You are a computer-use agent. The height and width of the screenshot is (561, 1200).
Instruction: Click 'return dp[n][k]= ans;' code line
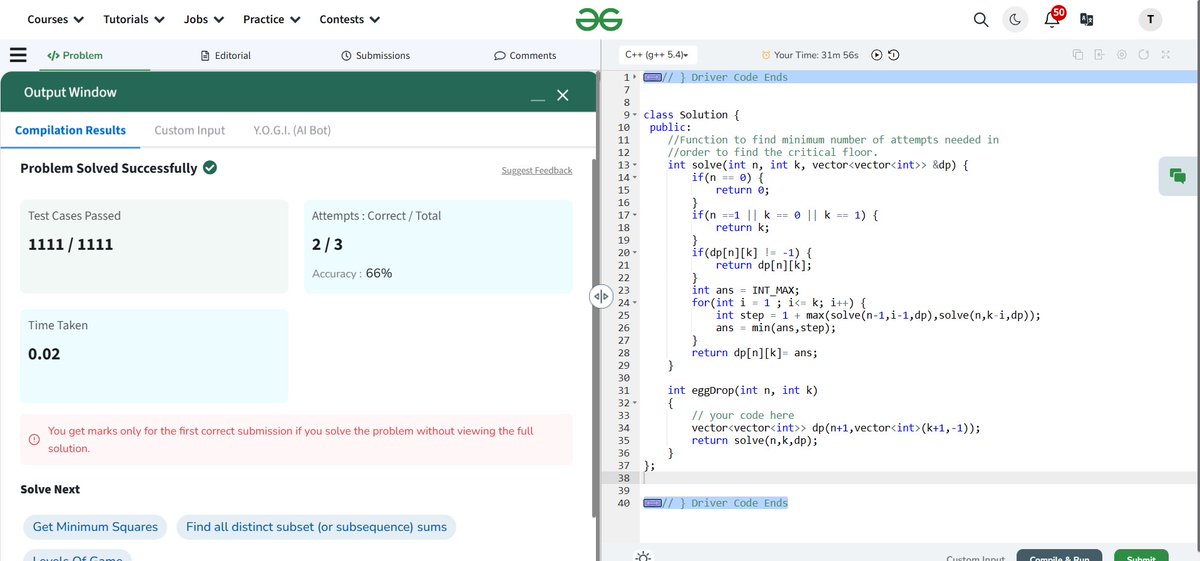[x=755, y=353]
